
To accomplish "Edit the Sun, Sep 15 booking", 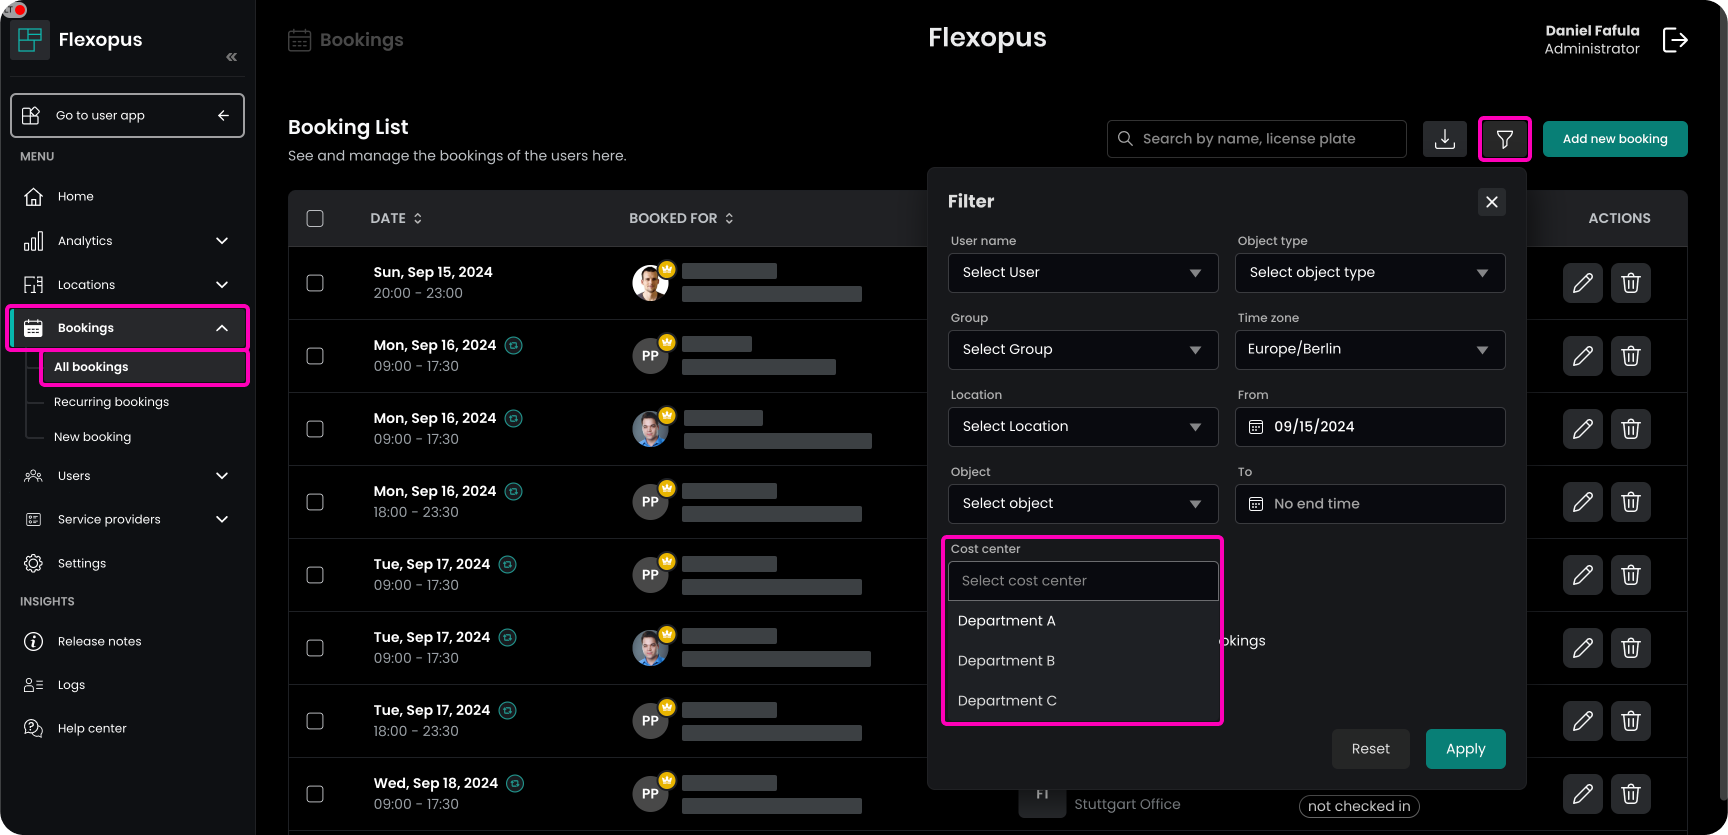I will click(x=1582, y=283).
